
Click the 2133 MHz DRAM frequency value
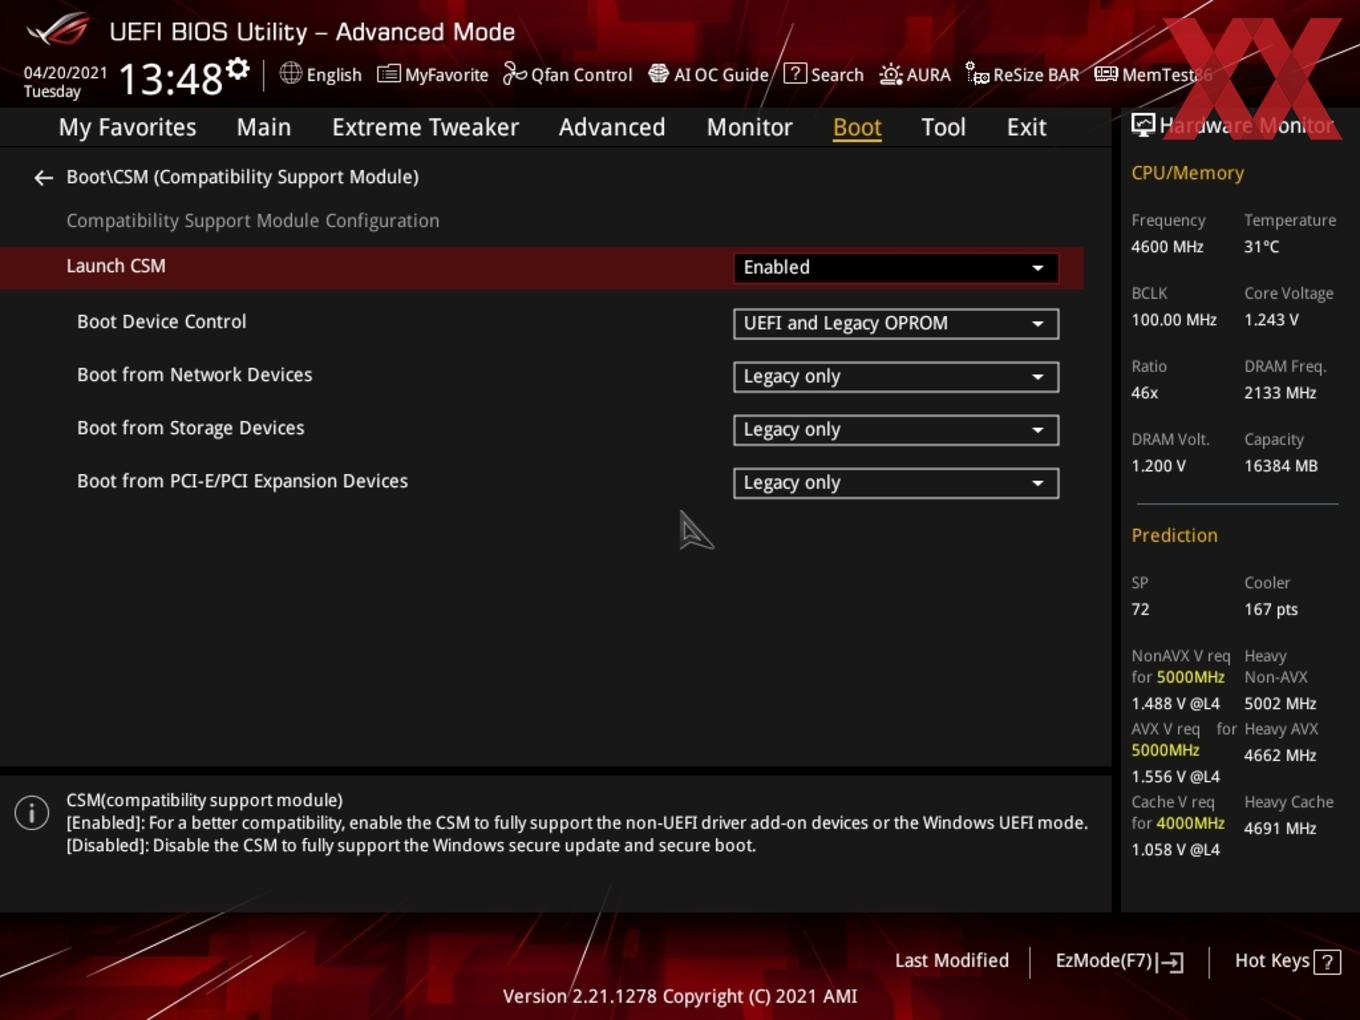(x=1280, y=393)
